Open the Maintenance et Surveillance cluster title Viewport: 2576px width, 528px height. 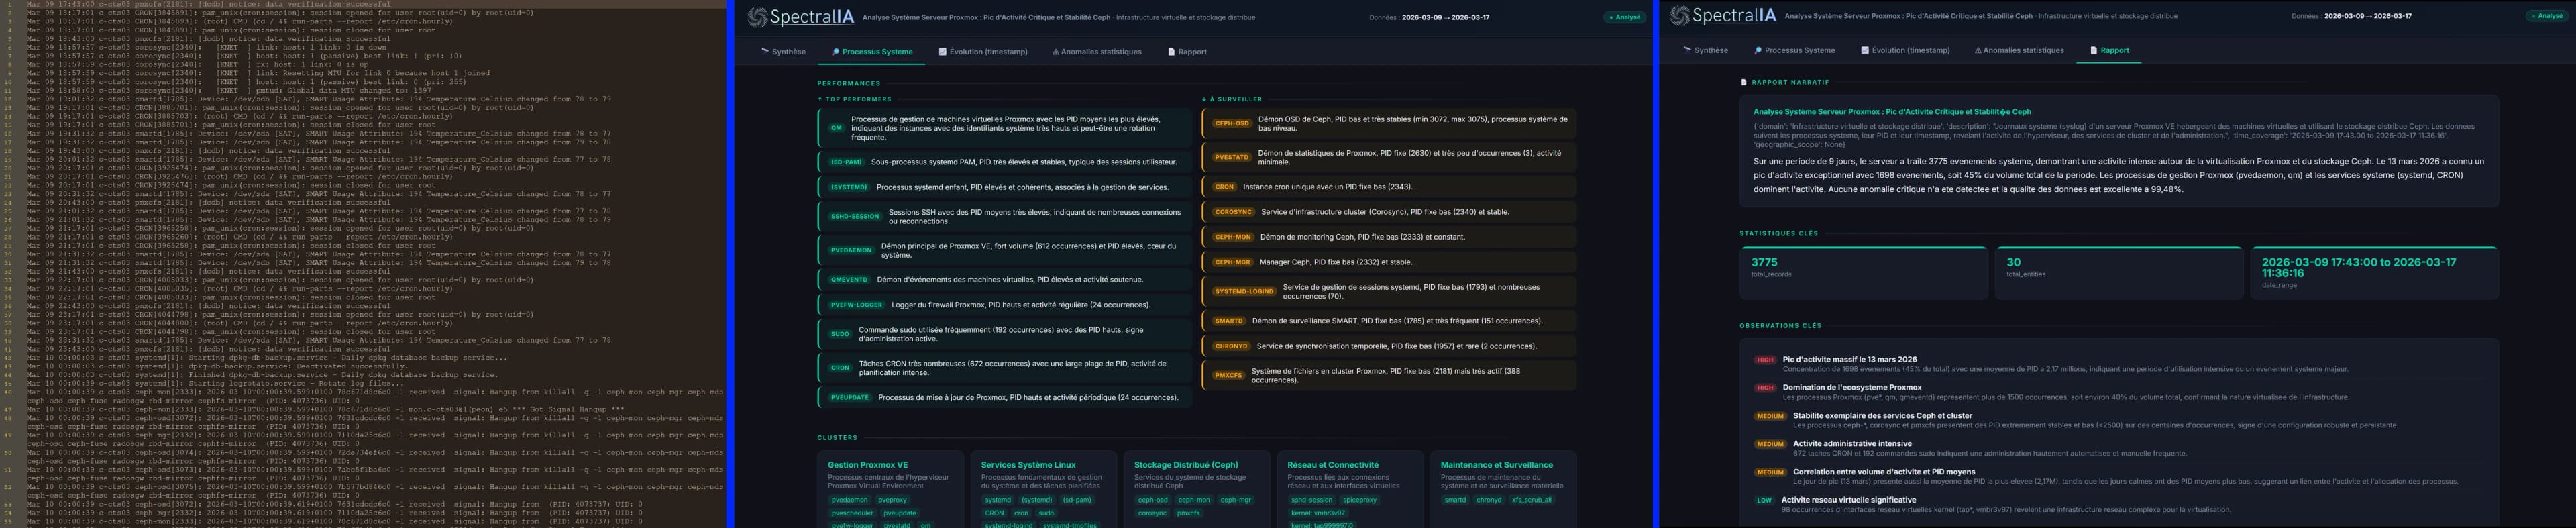(1496, 465)
